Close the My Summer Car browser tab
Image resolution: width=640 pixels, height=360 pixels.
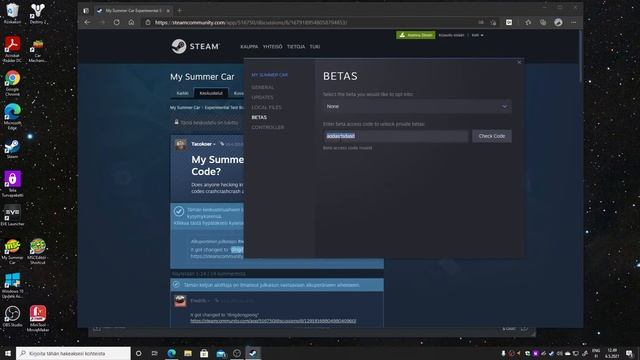pyautogui.click(x=168, y=11)
